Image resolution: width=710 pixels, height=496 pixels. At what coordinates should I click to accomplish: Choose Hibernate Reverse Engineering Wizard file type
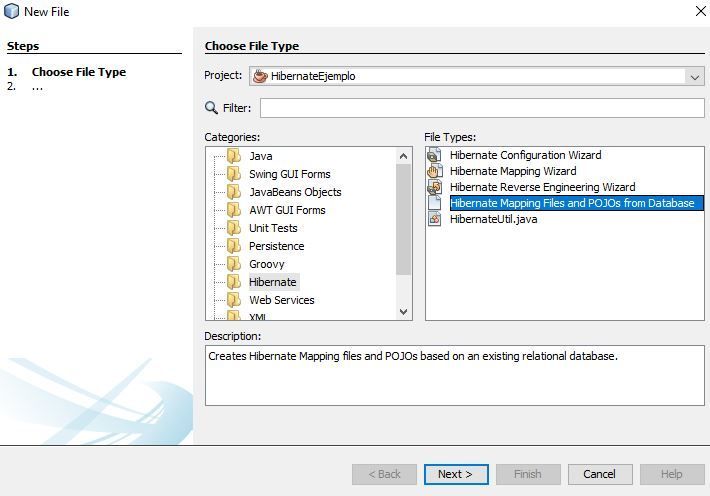pyautogui.click(x=542, y=187)
